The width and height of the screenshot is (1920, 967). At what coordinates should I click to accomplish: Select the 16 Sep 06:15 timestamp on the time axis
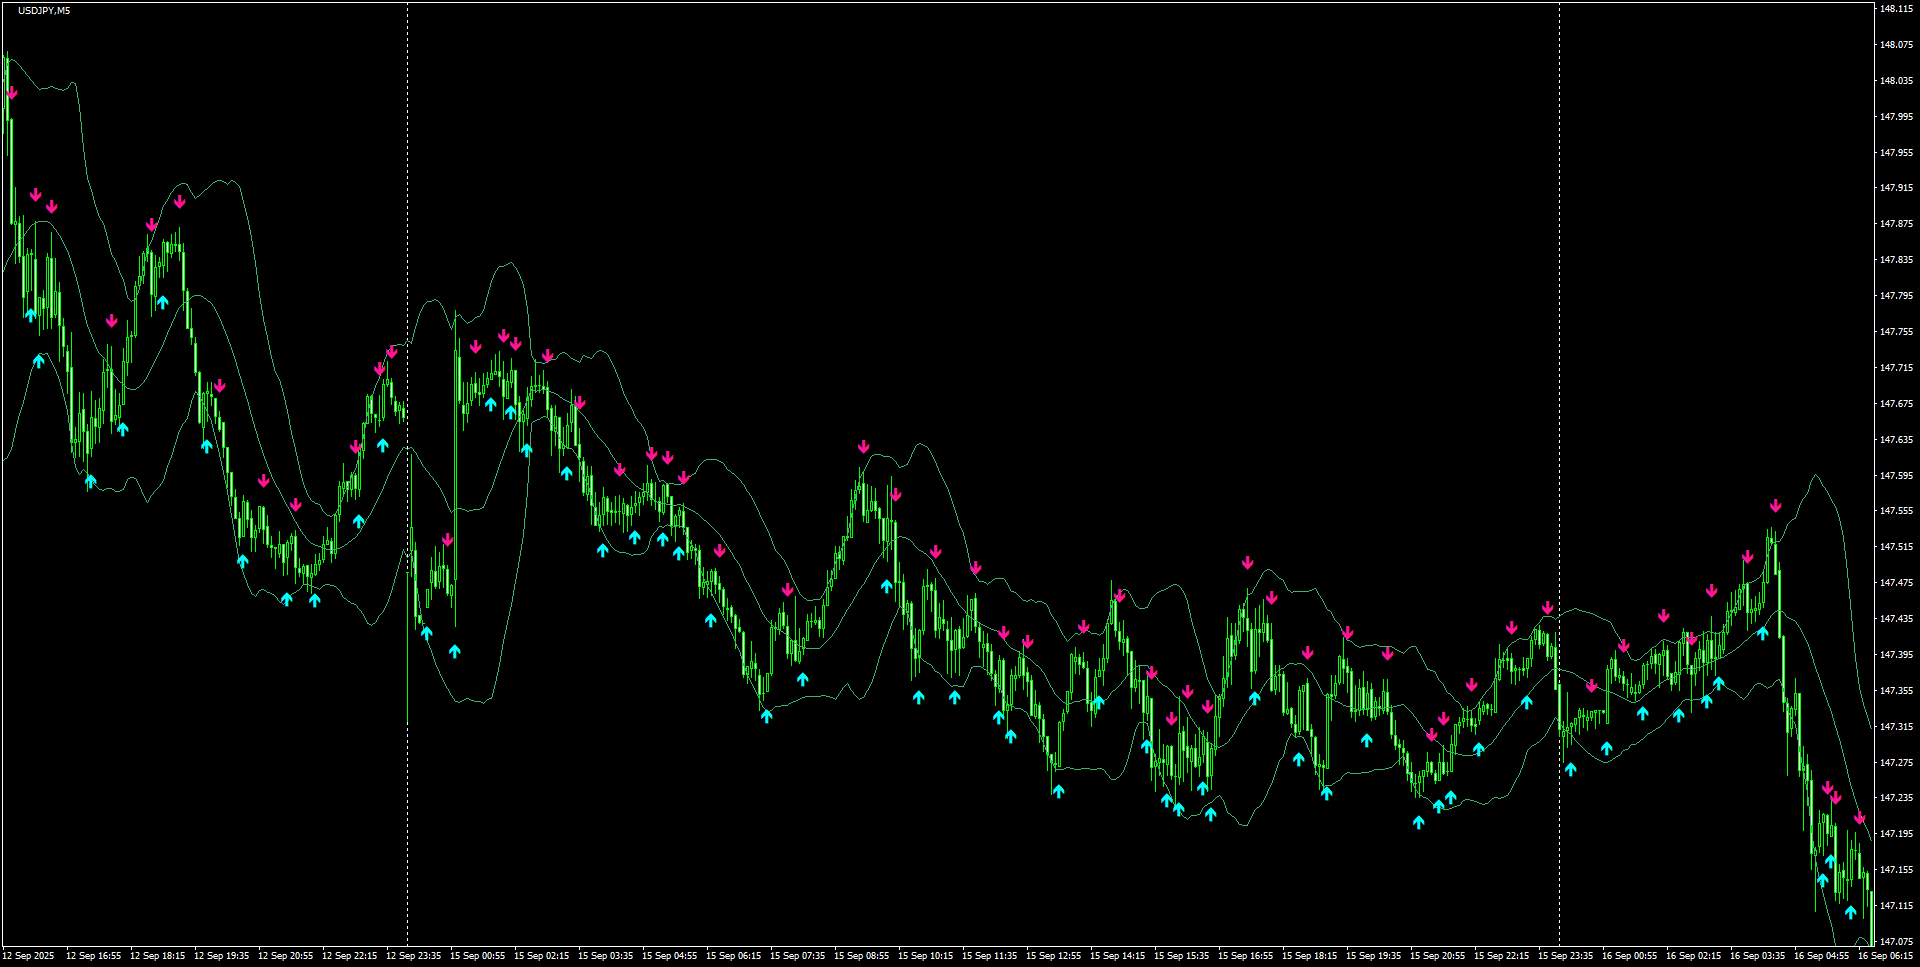[x=1890, y=955]
